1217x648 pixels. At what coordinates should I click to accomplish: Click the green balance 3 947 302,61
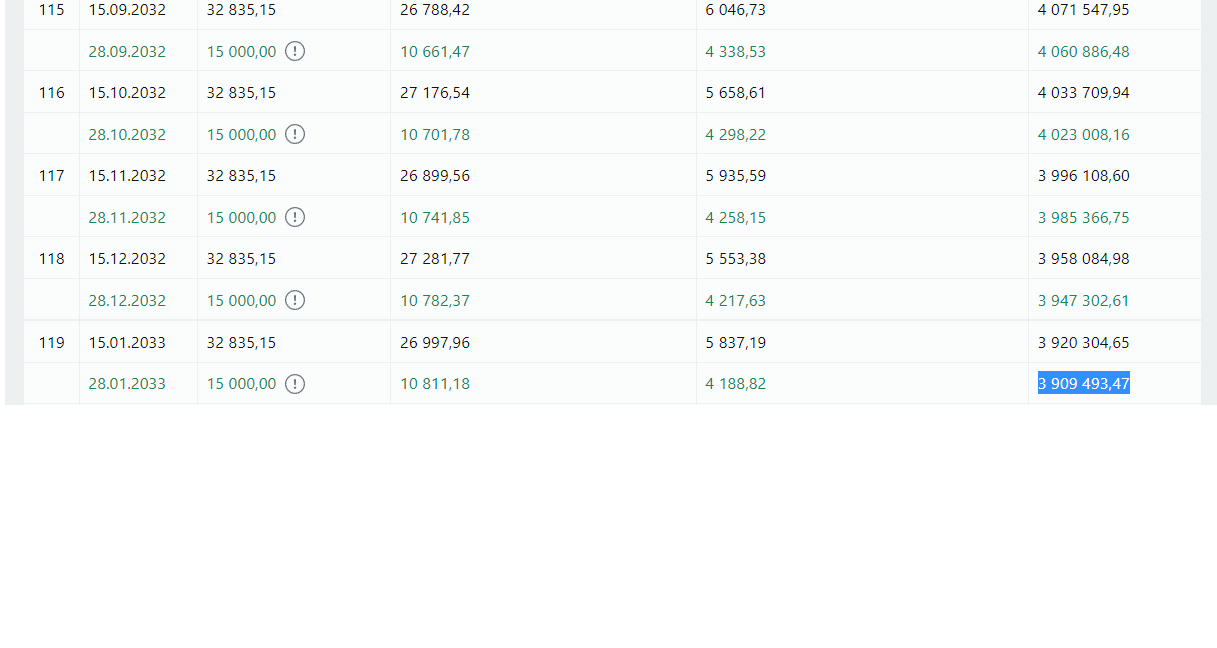1084,300
